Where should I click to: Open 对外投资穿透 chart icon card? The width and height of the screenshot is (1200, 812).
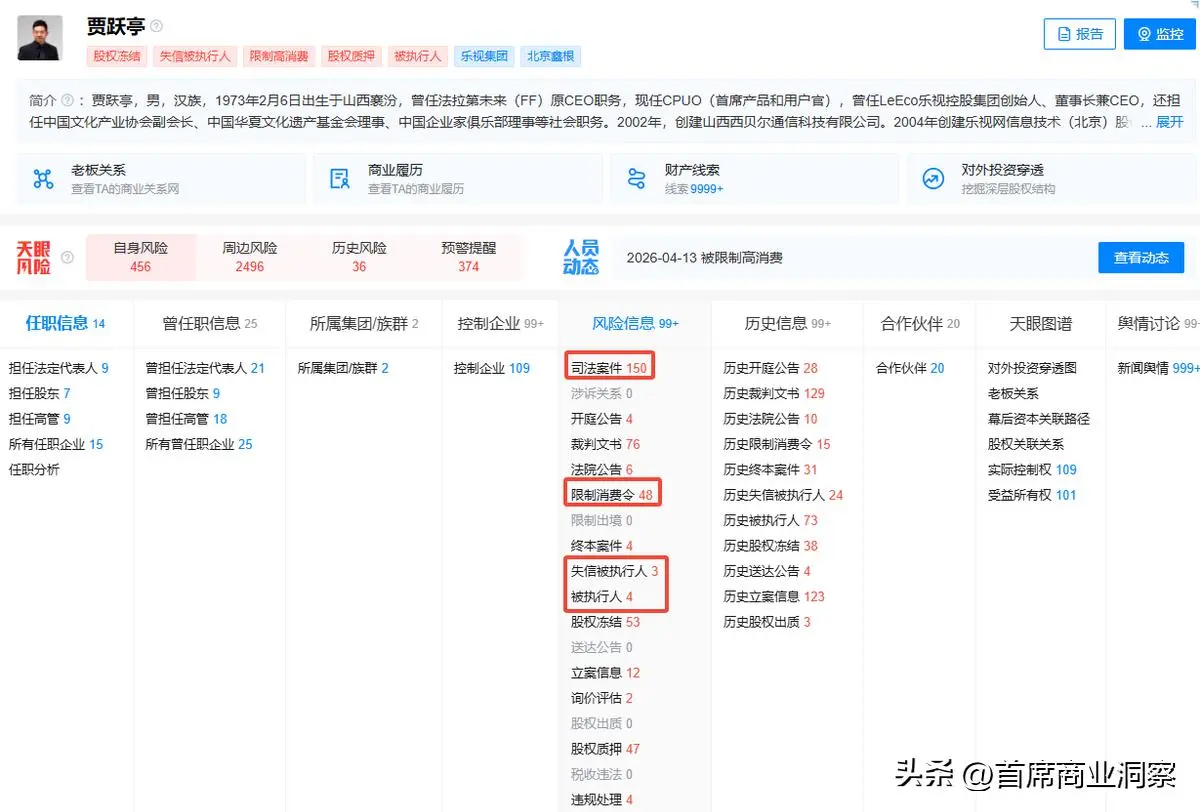click(1051, 179)
